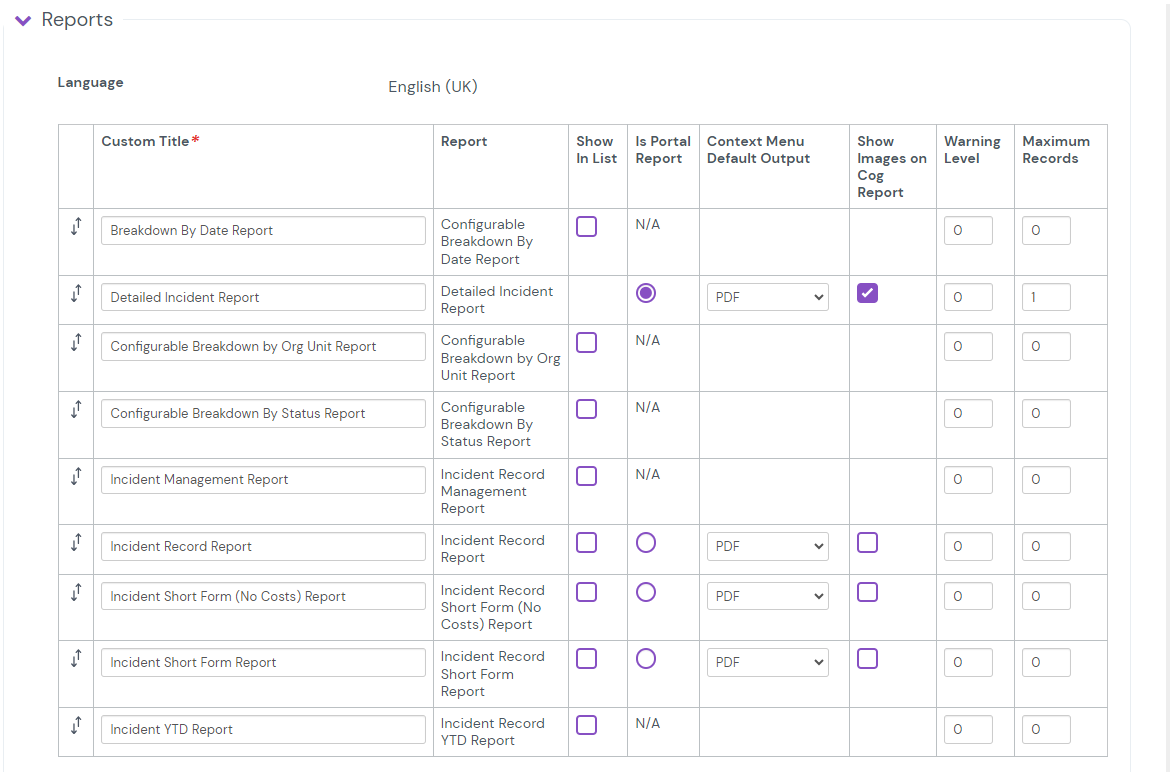
Task: Open output dropdown for Detailed Incident Report
Action: (x=767, y=297)
